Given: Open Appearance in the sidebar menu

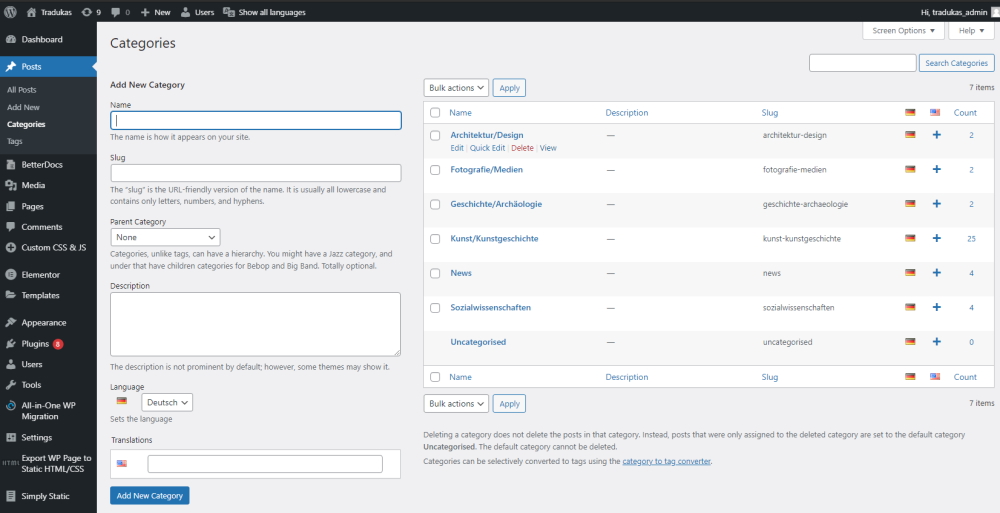Looking at the screenshot, I should click(48, 322).
